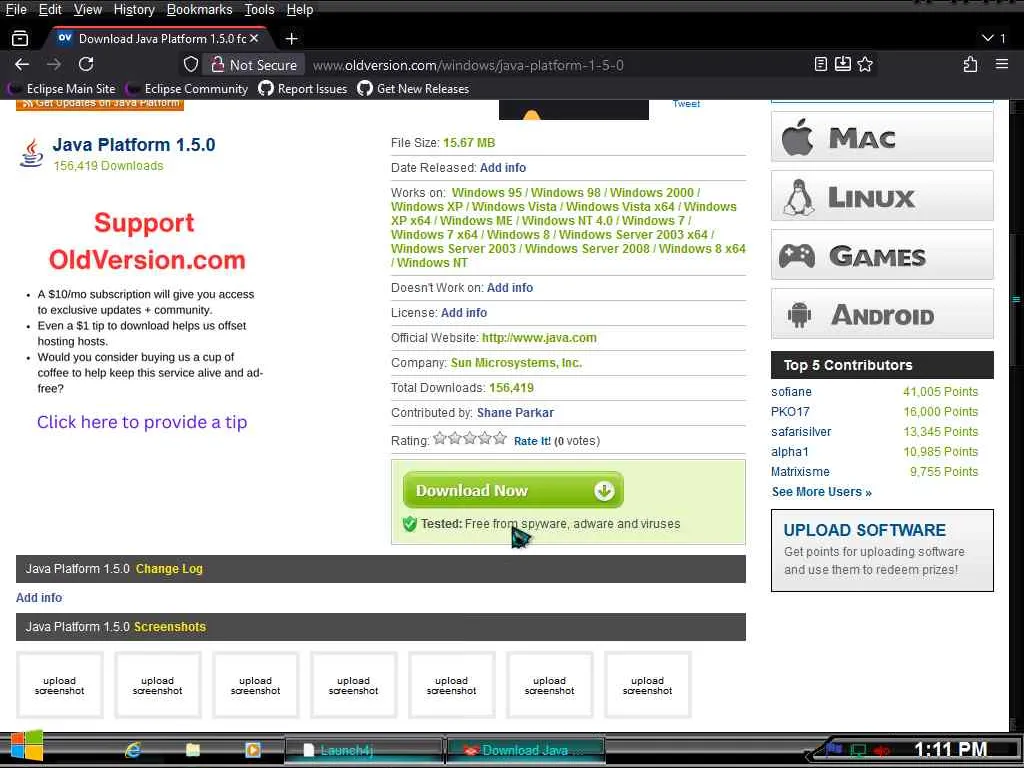Click Add info beside Doesn't Work on
Screen dimensions: 1024x768
coord(509,288)
